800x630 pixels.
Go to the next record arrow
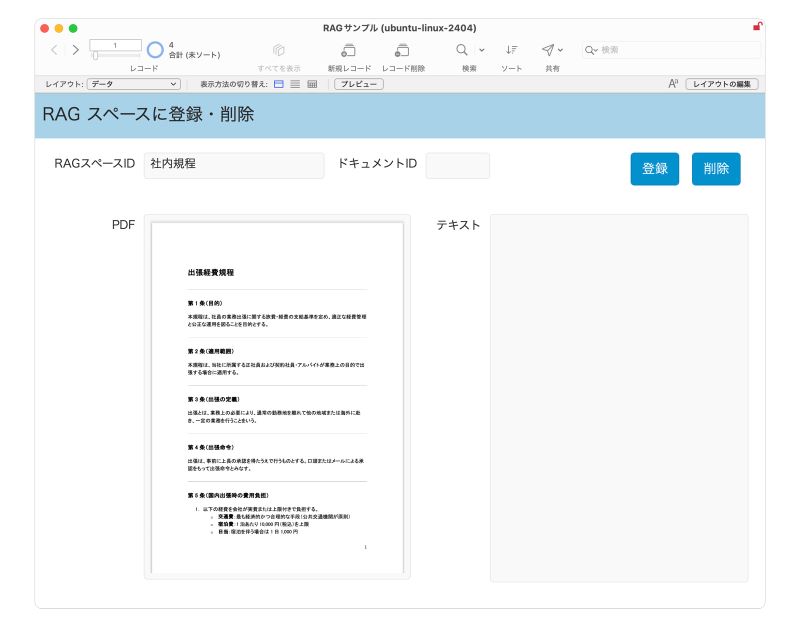(x=72, y=49)
